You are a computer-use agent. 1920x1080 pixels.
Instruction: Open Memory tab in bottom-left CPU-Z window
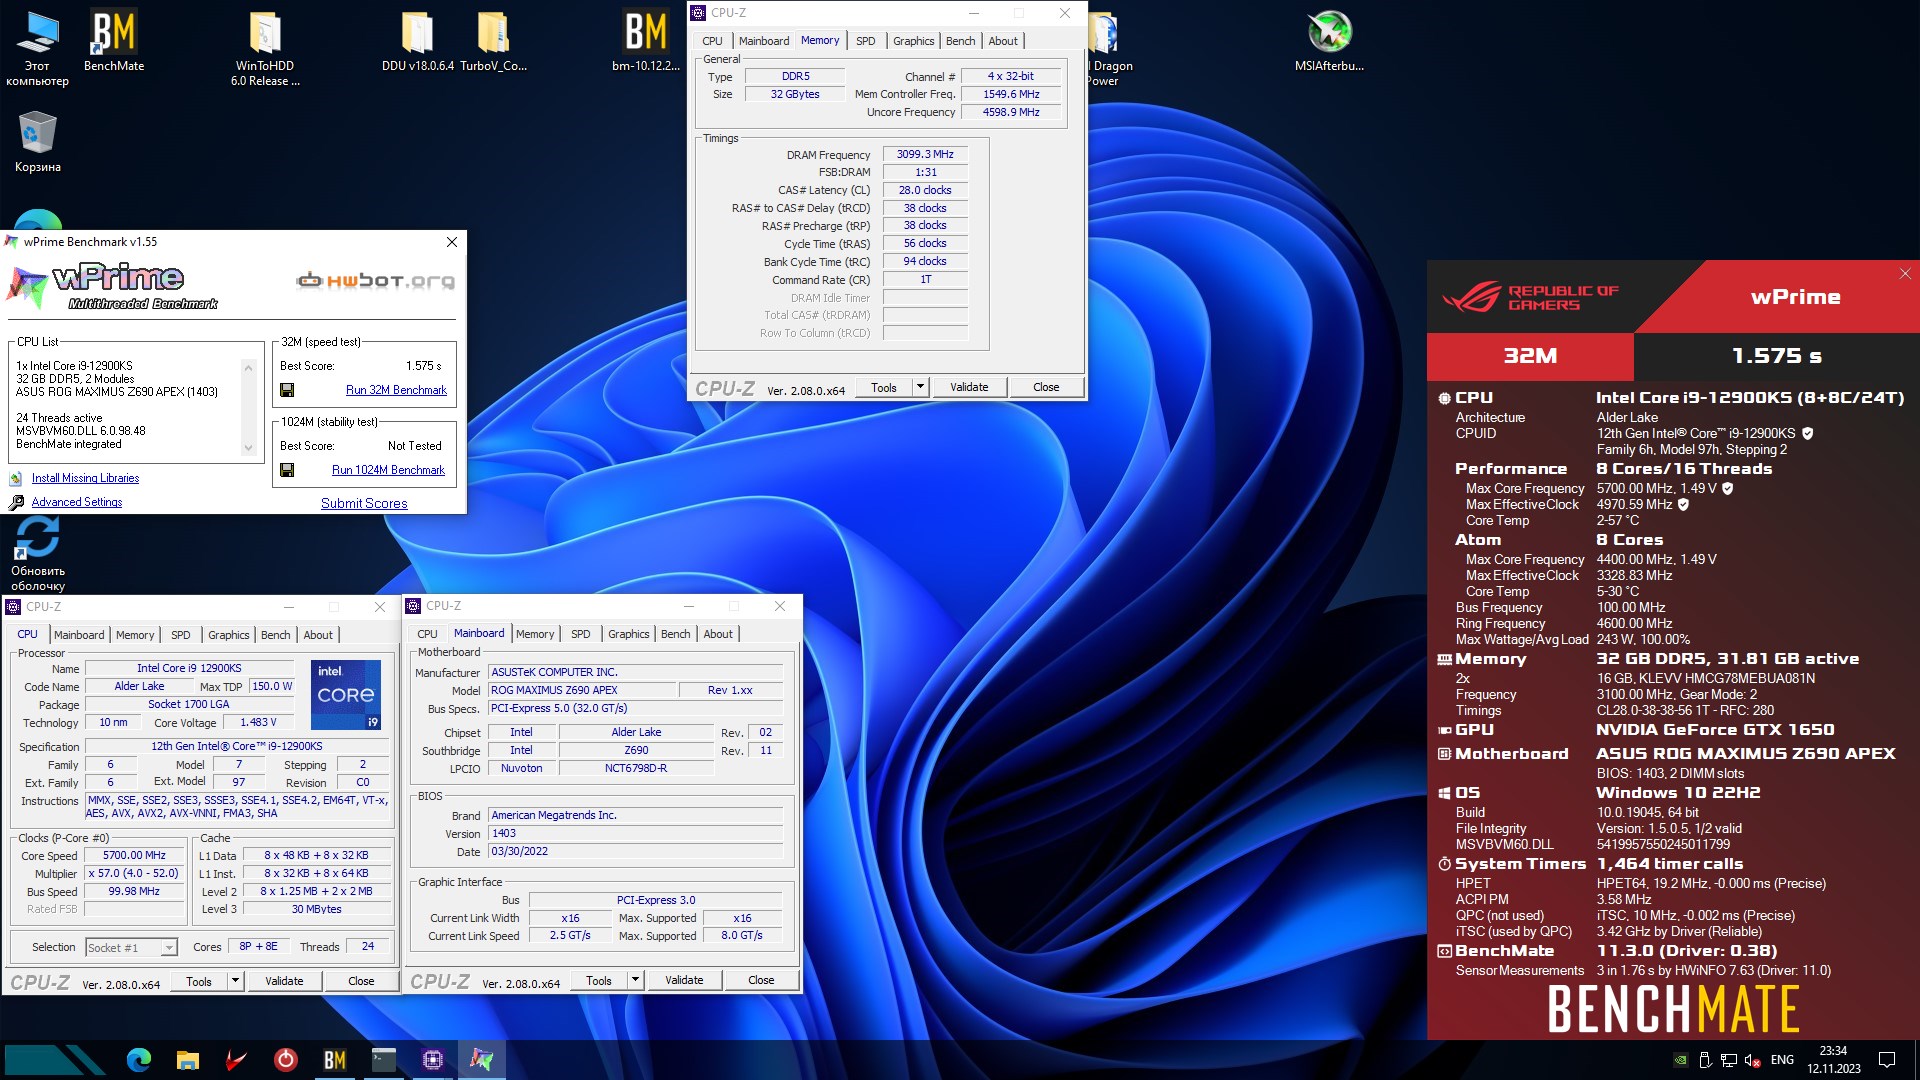(x=135, y=635)
